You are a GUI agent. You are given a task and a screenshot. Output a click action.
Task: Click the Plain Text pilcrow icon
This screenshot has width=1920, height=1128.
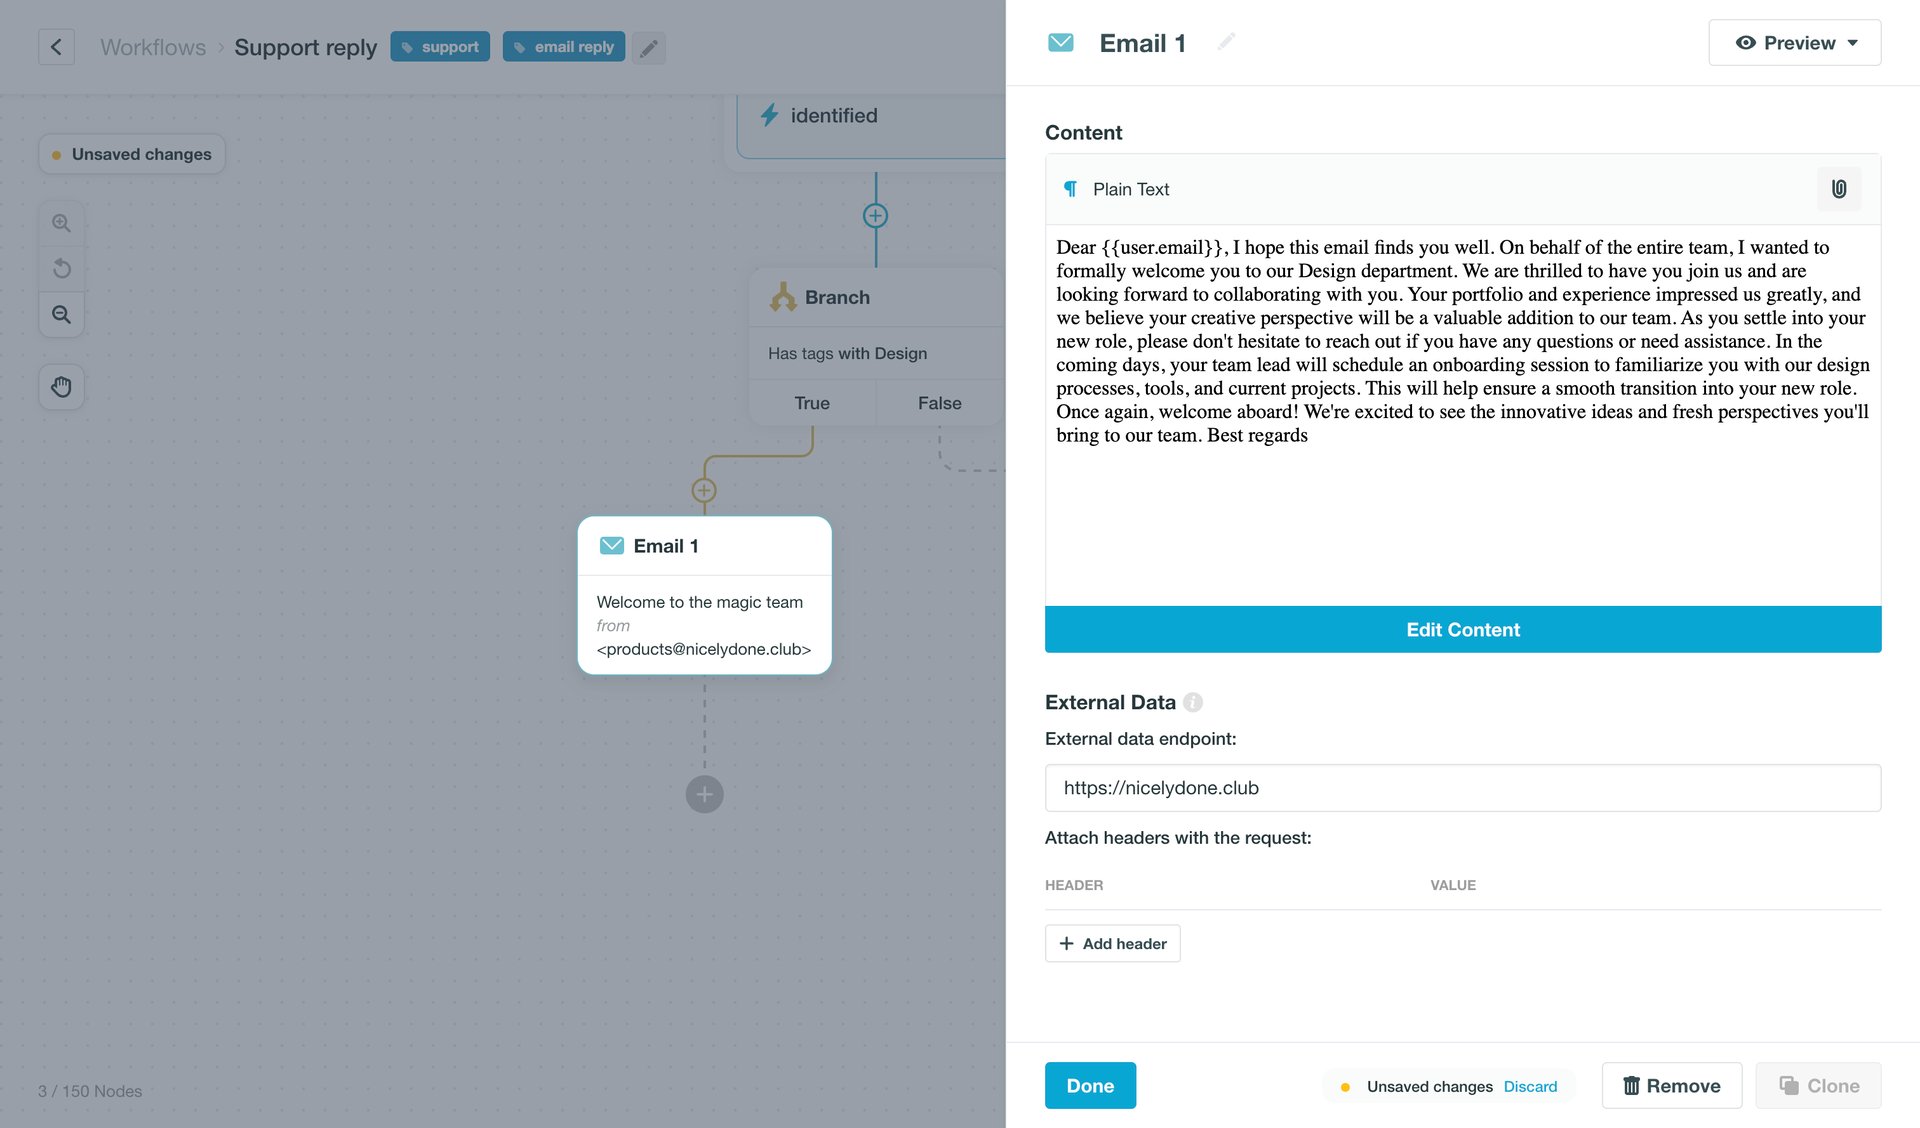point(1070,188)
